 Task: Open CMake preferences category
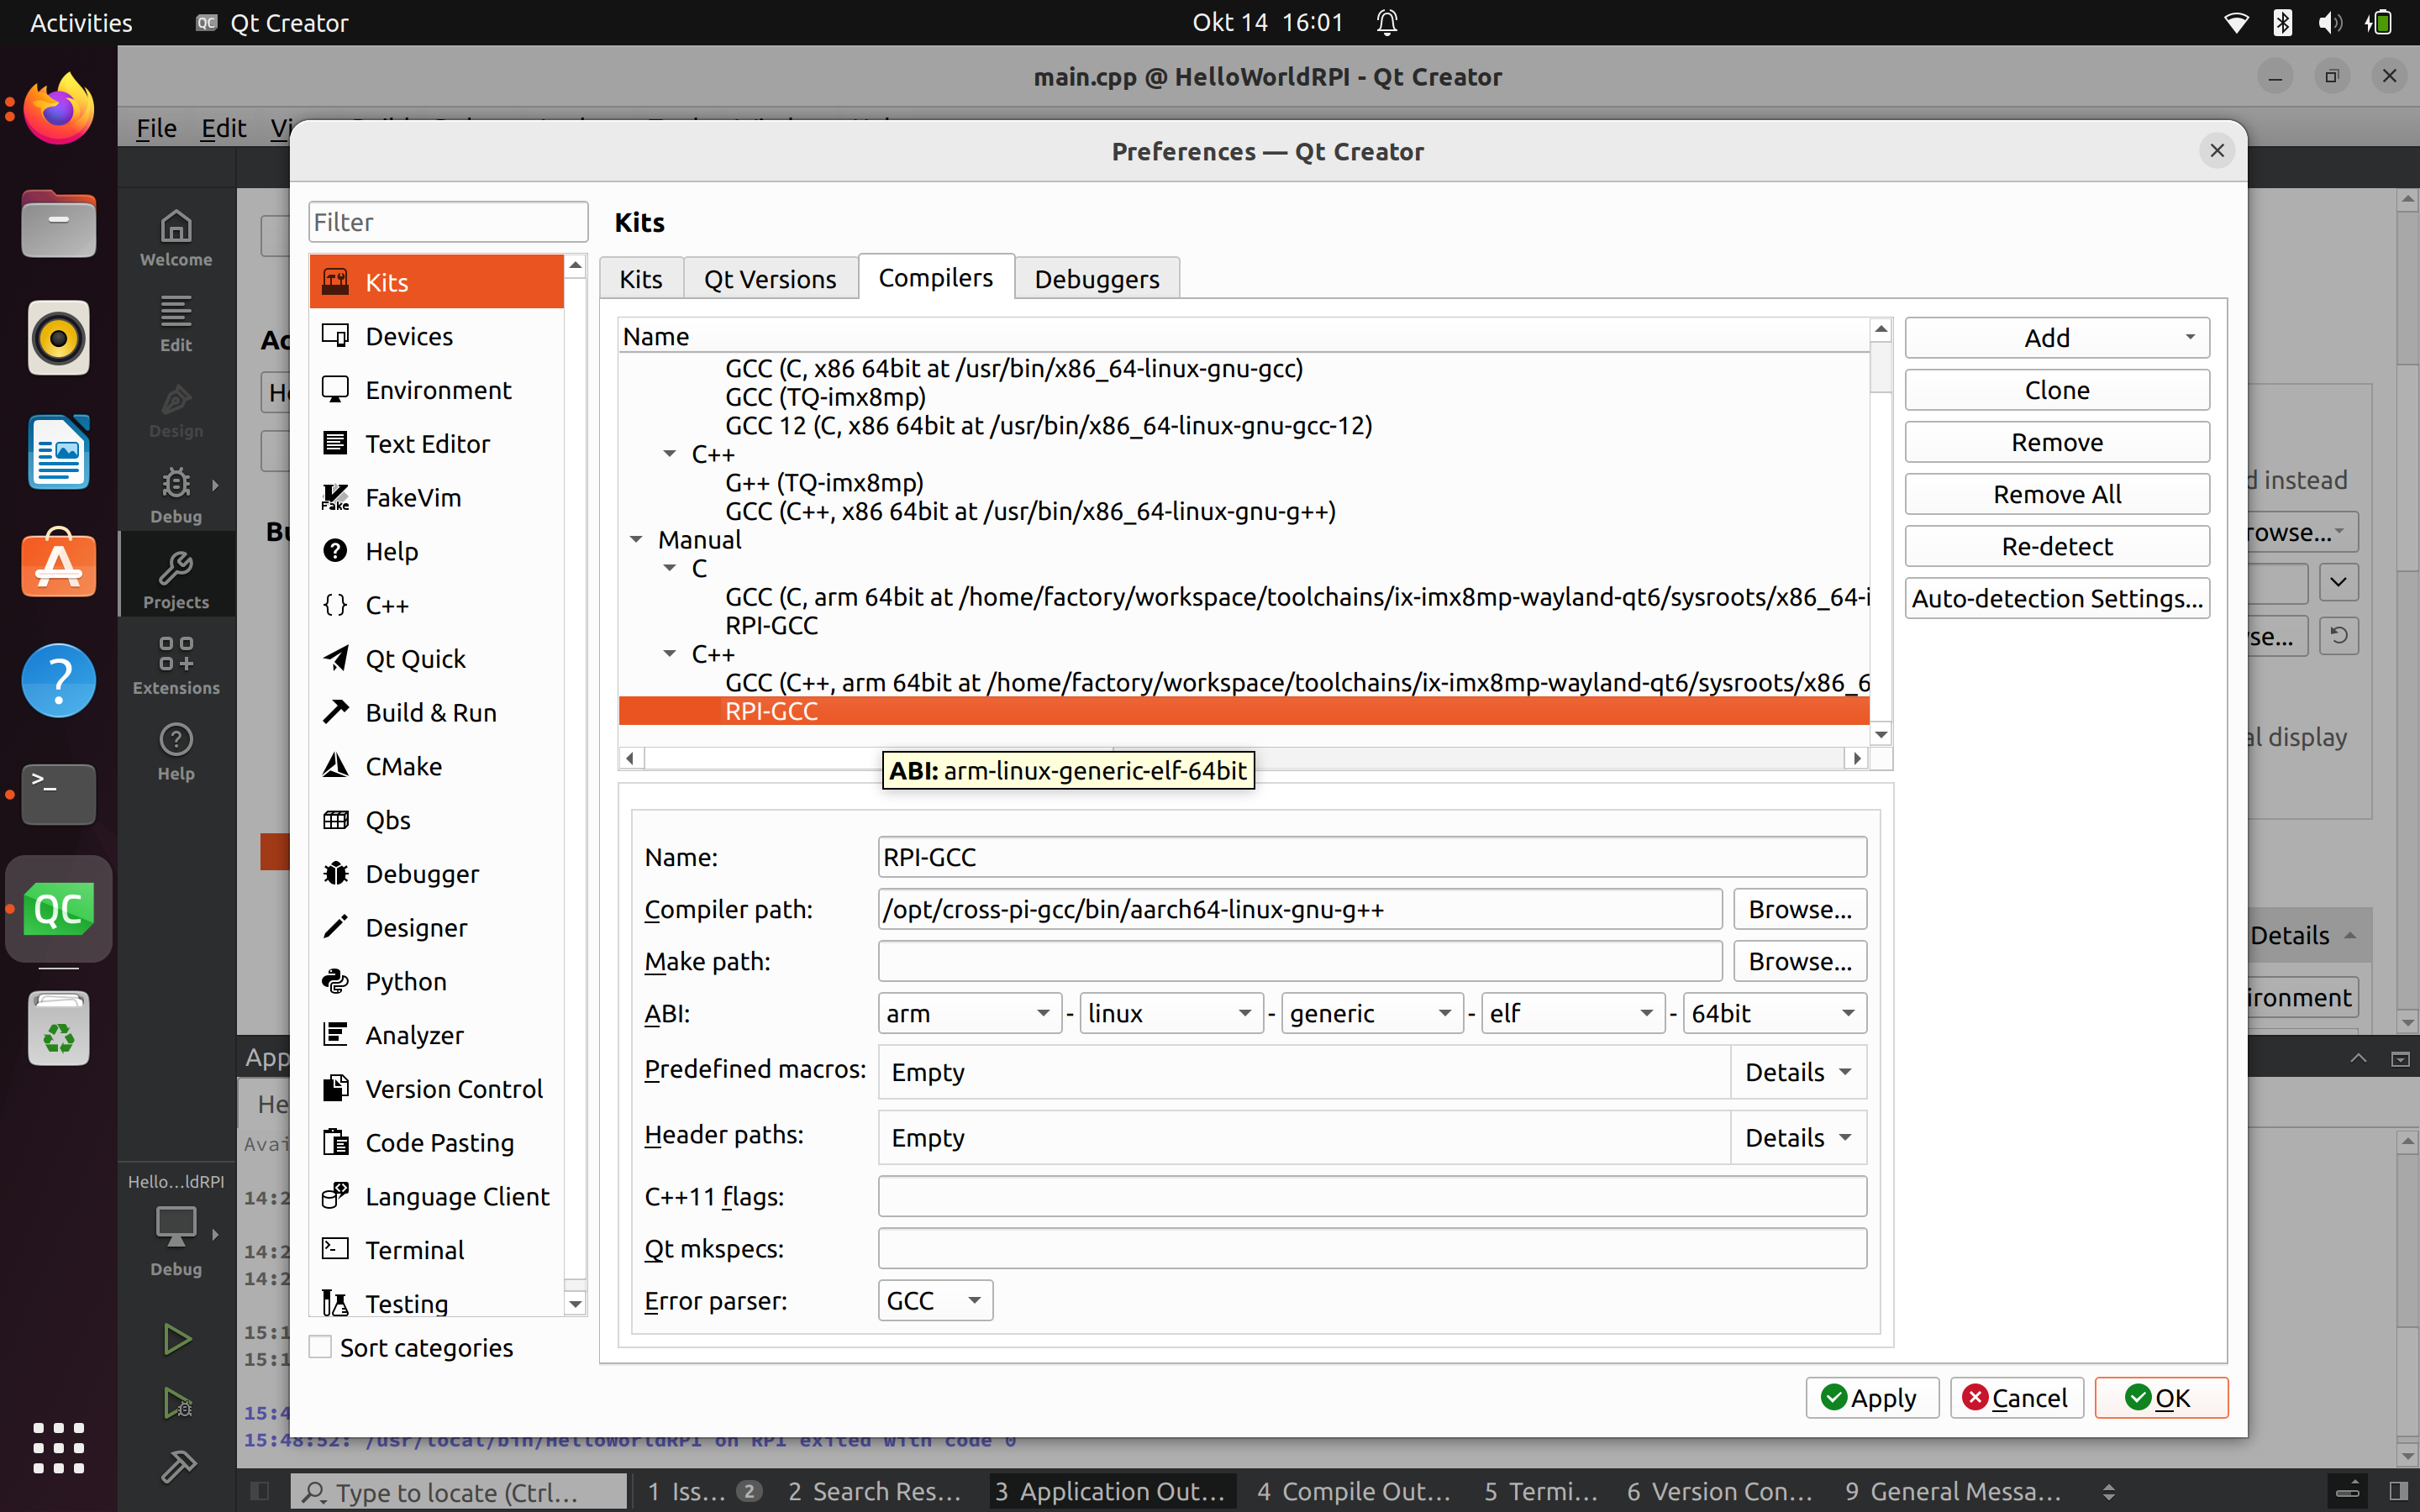point(436,766)
